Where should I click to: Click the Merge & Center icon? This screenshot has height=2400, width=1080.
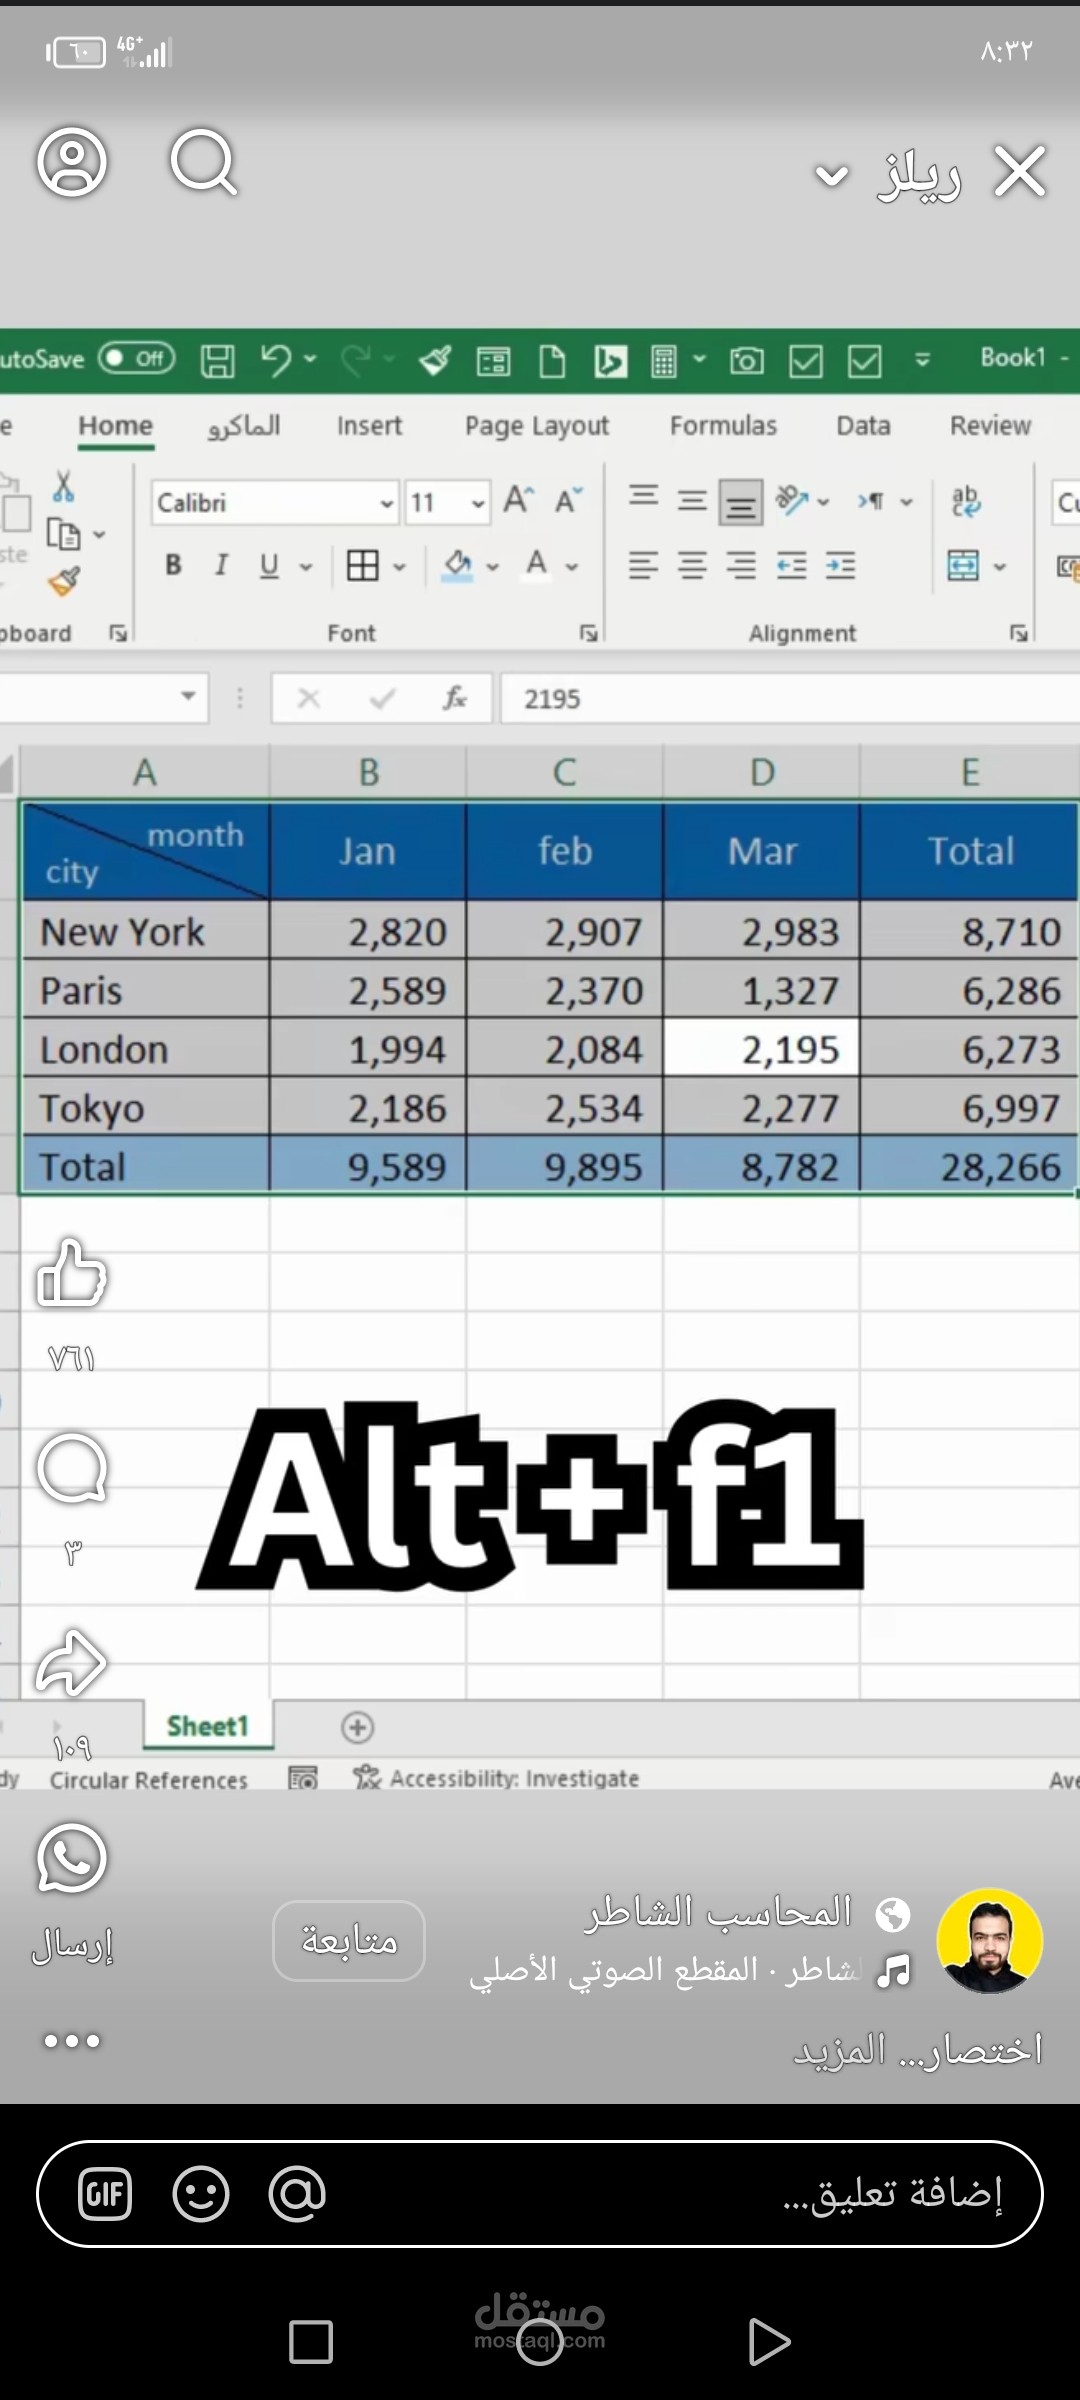[963, 566]
